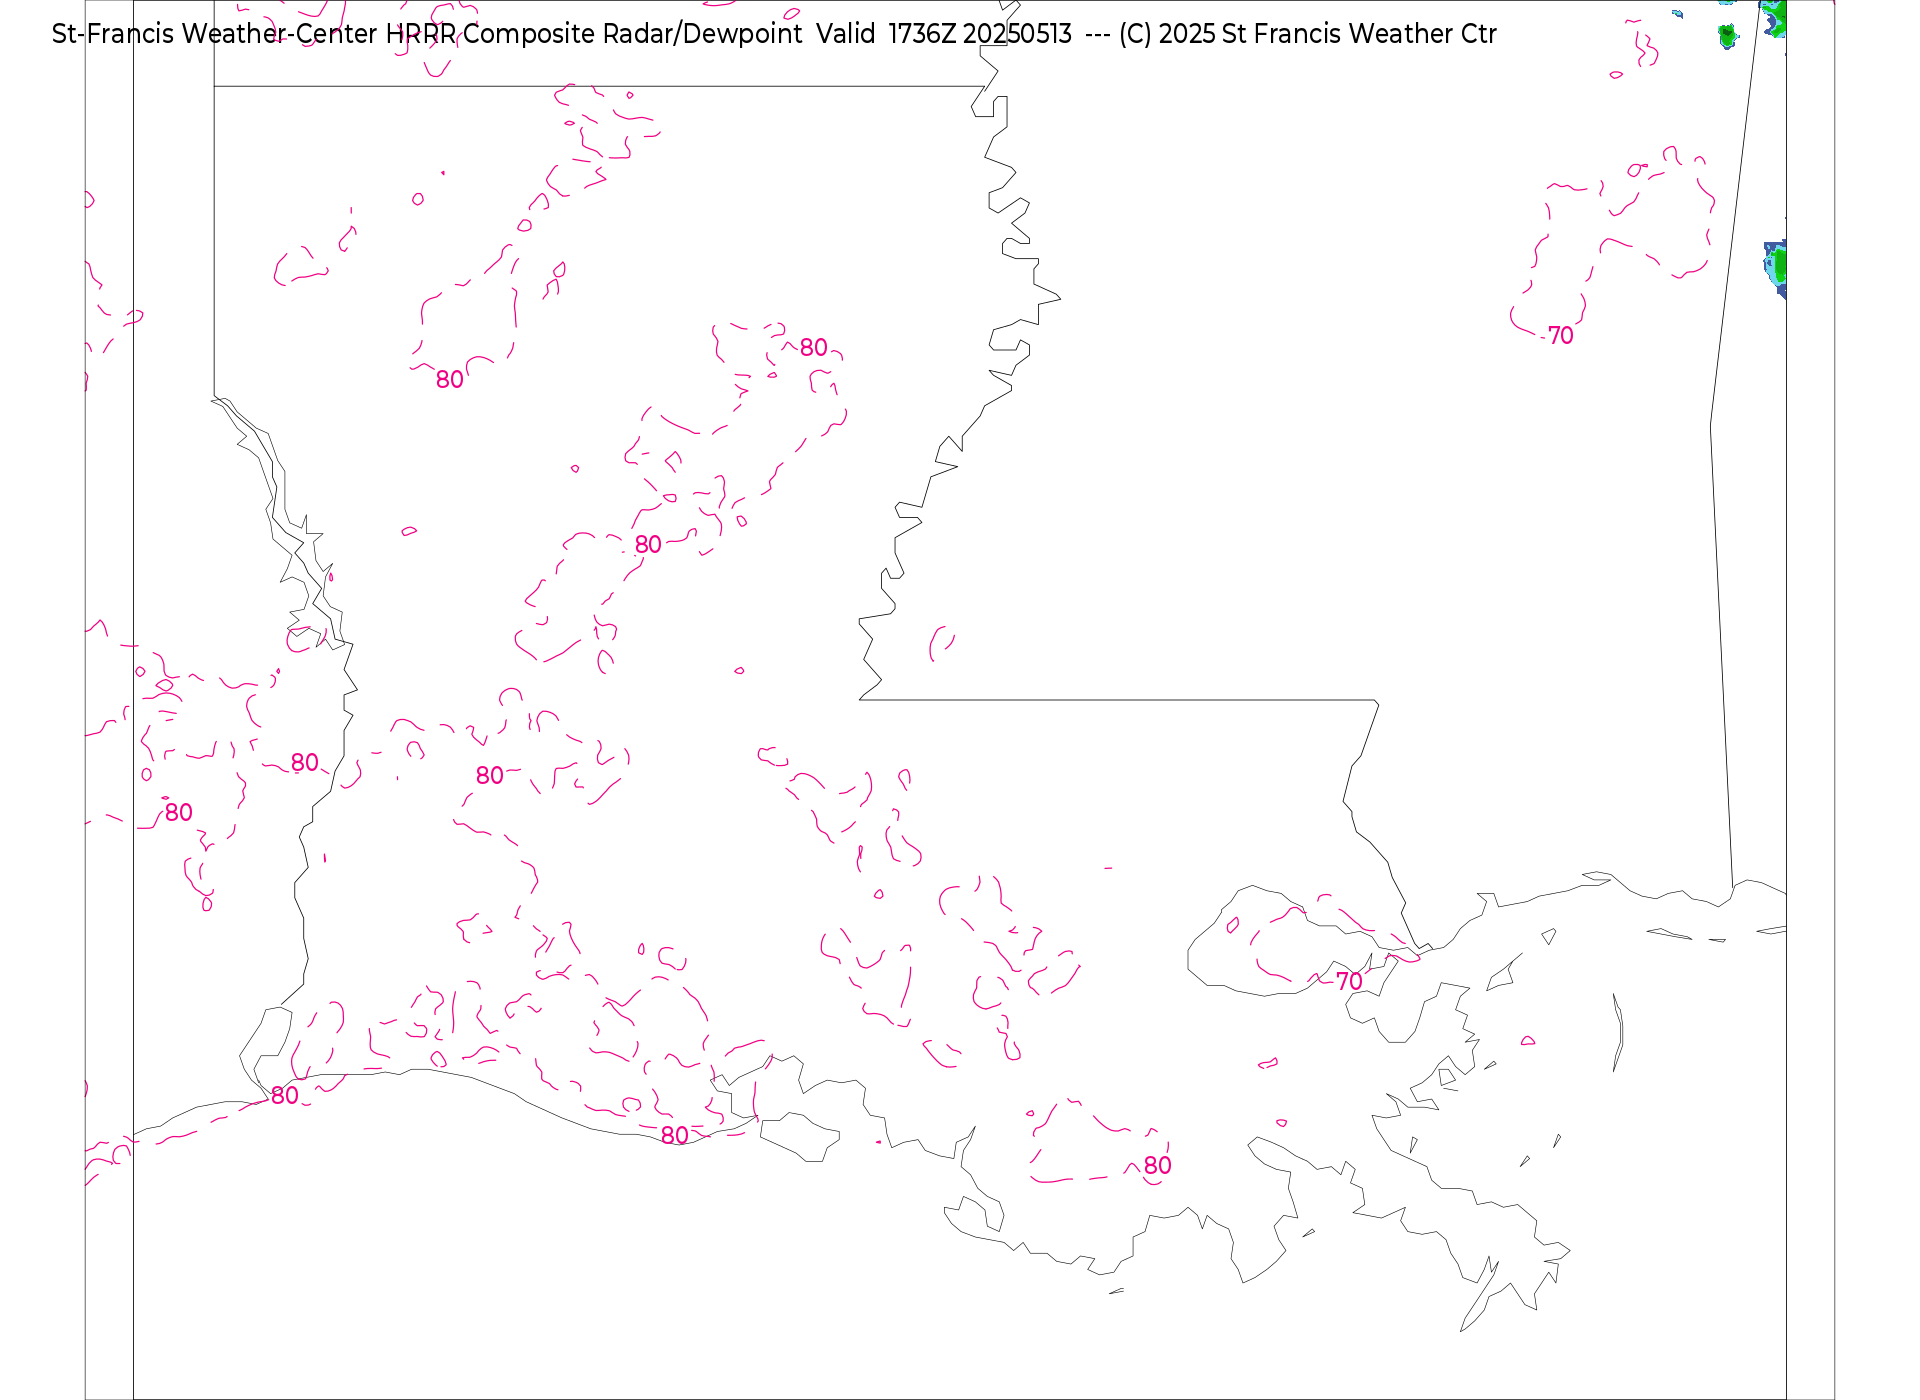Click the "(C) 2025 St Francis Weather Ctr" copyright text
The height and width of the screenshot is (1400, 1920).
click(1308, 34)
